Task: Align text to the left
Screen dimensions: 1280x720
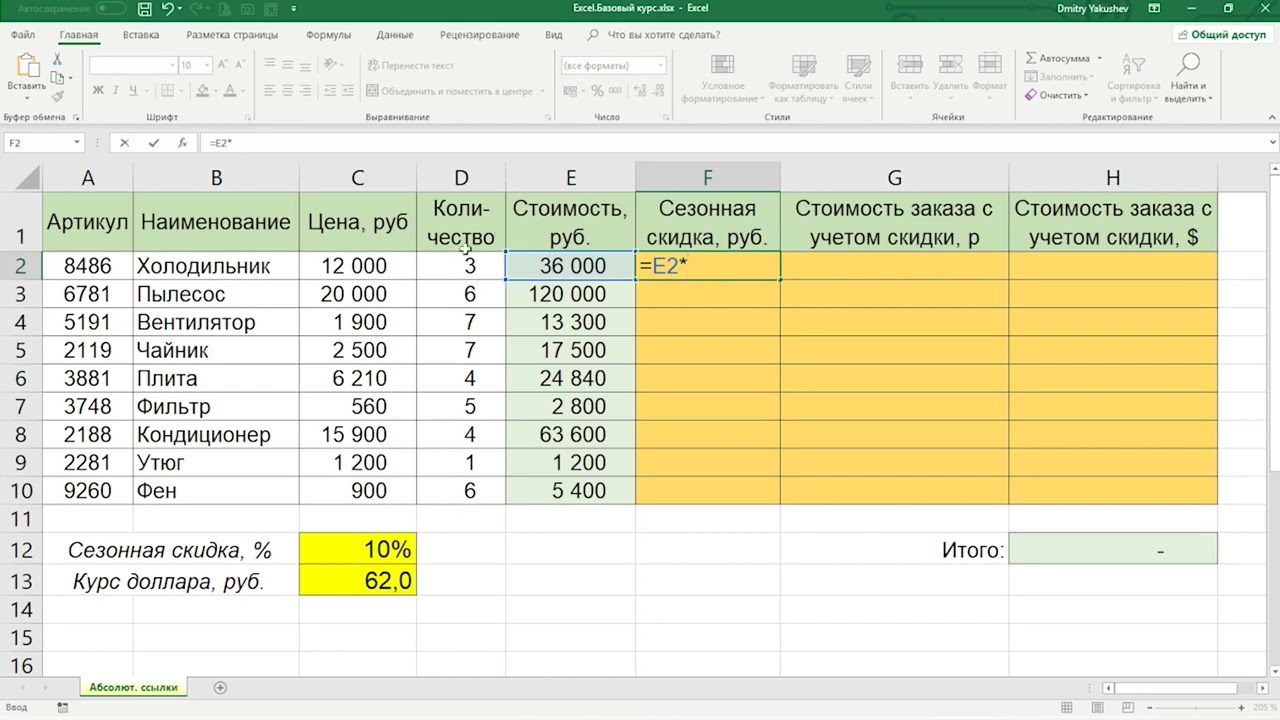Action: tap(270, 90)
